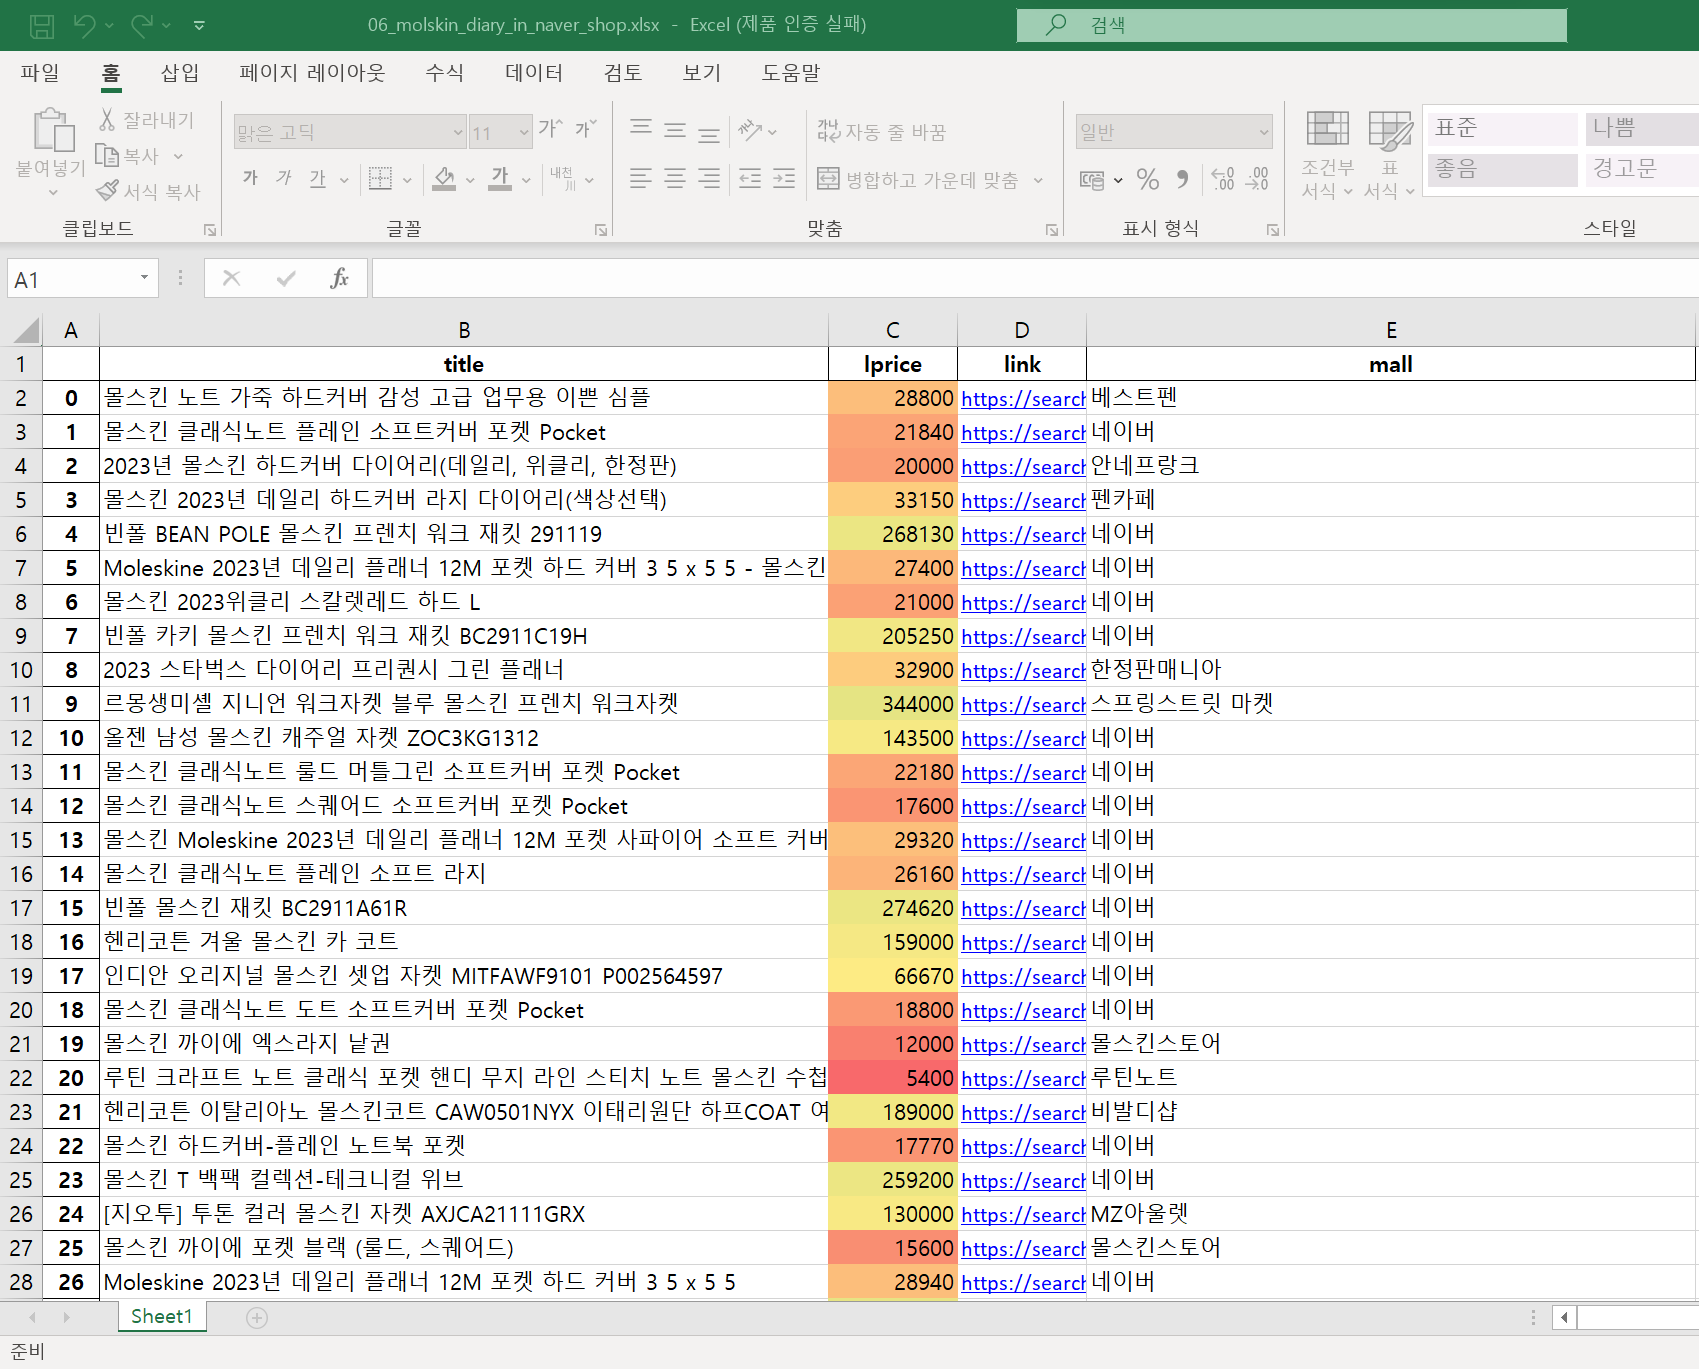
Task: Expand the fill color dropdown arrow
Action: [470, 180]
